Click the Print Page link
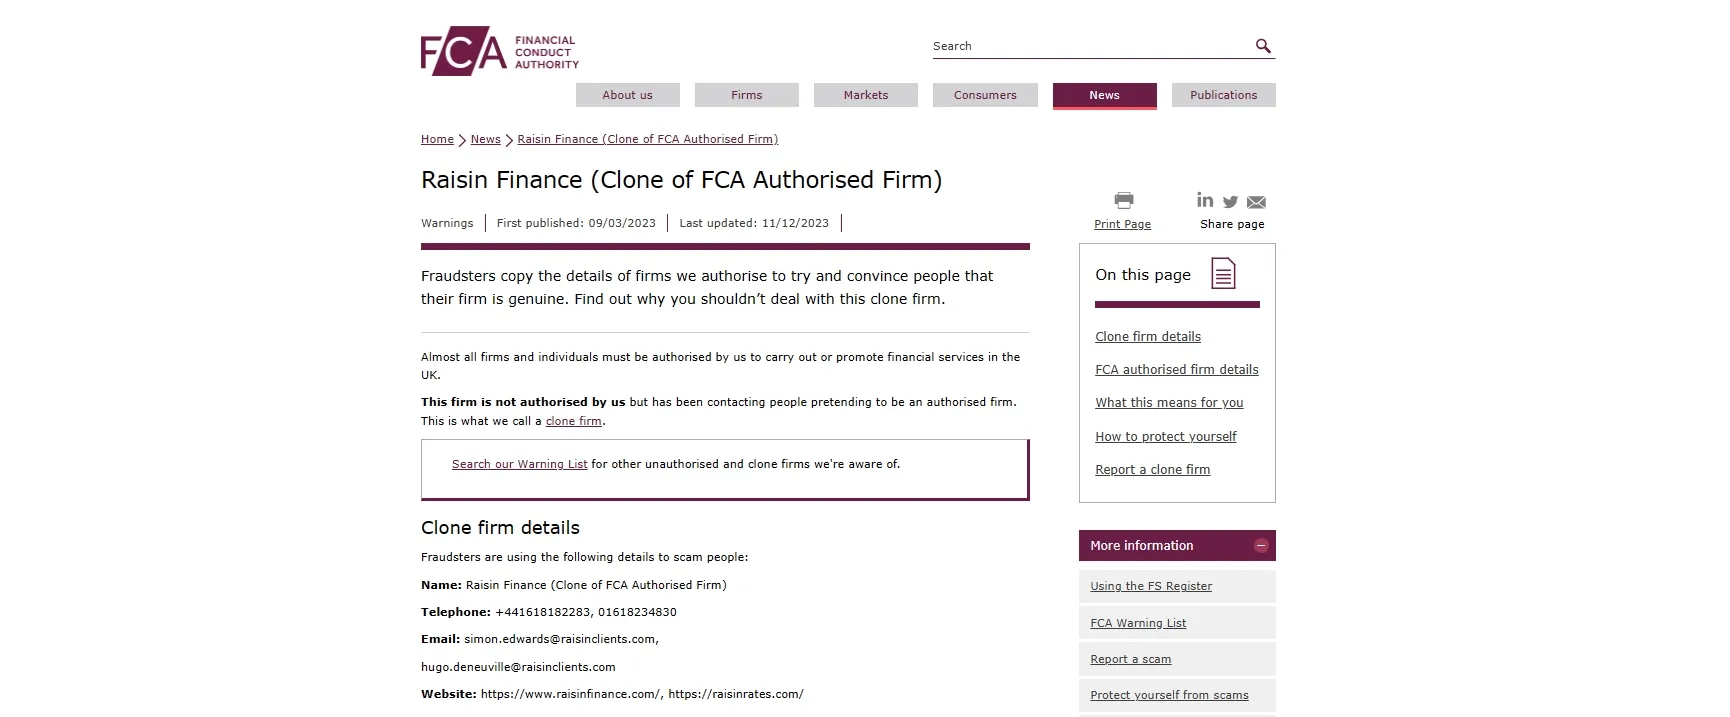Screen dimensions: 1730x717 tap(1122, 224)
